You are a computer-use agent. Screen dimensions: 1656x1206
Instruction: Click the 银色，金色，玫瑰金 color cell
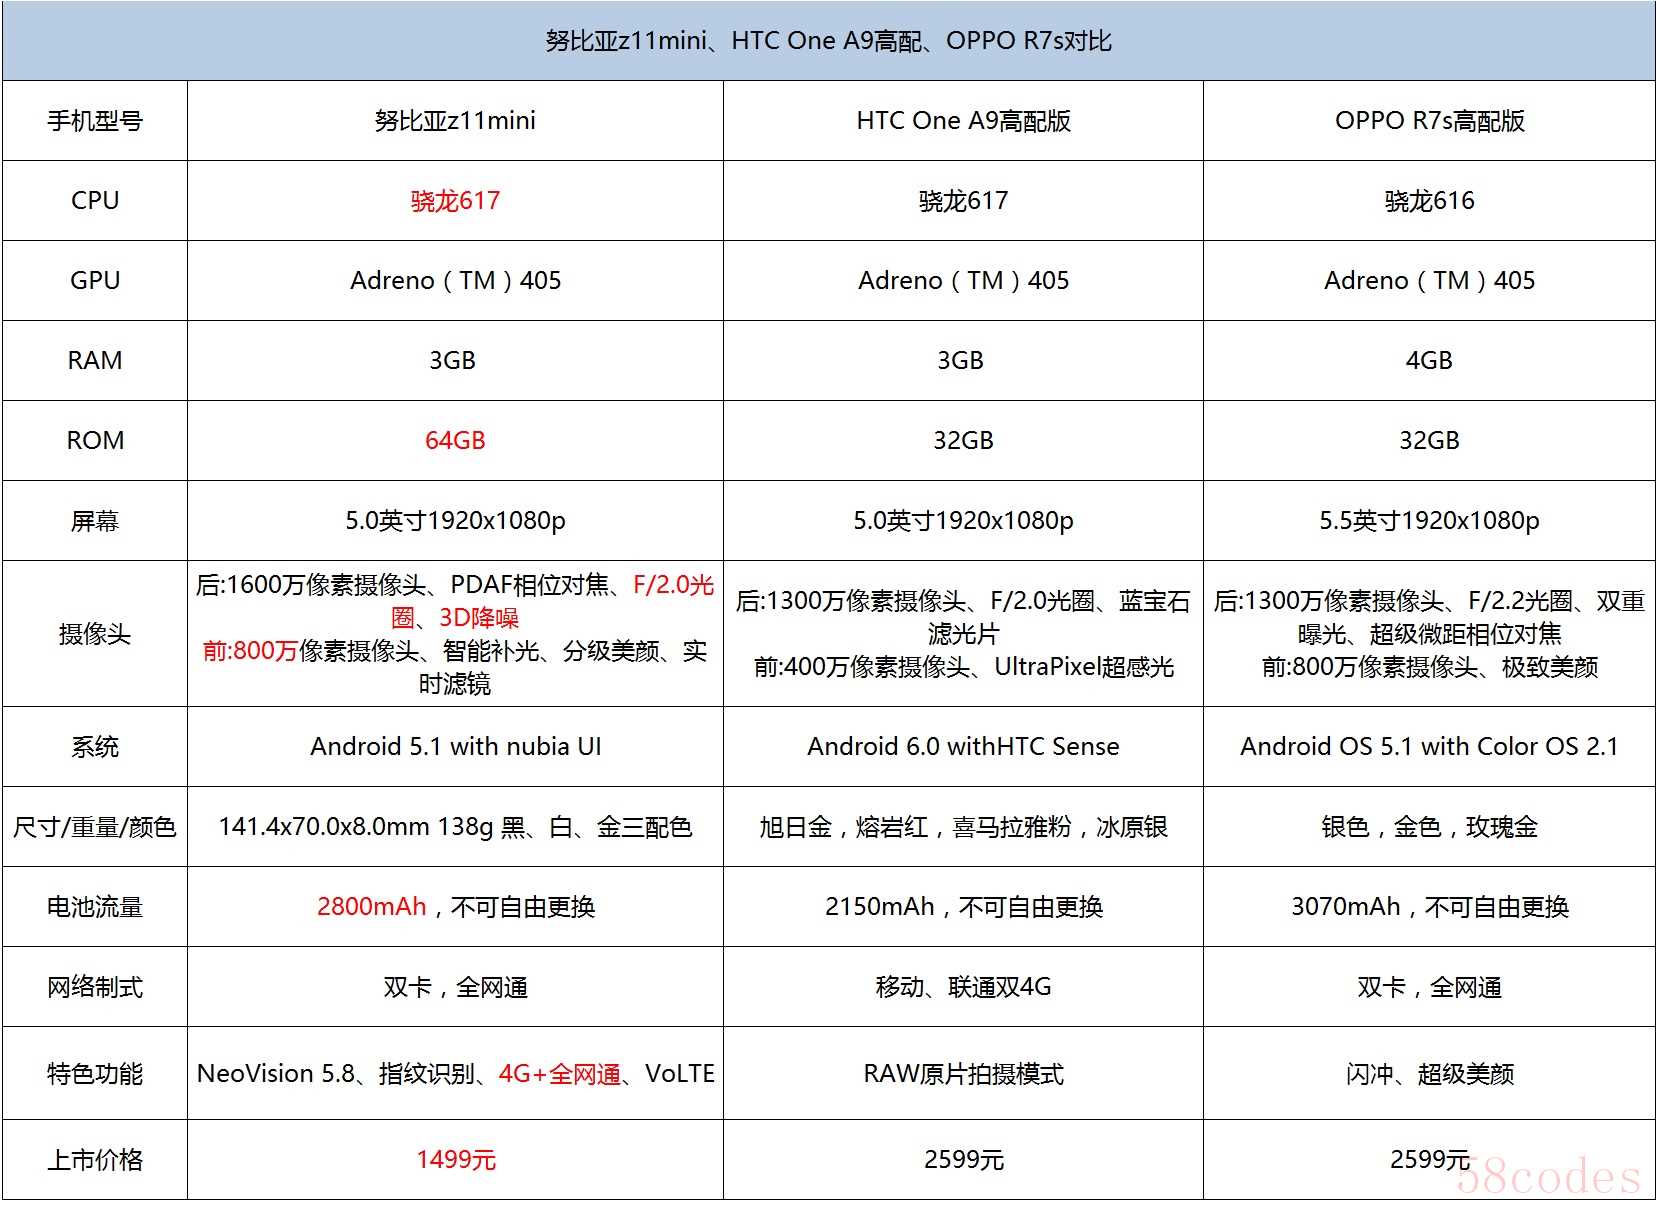tap(1429, 827)
